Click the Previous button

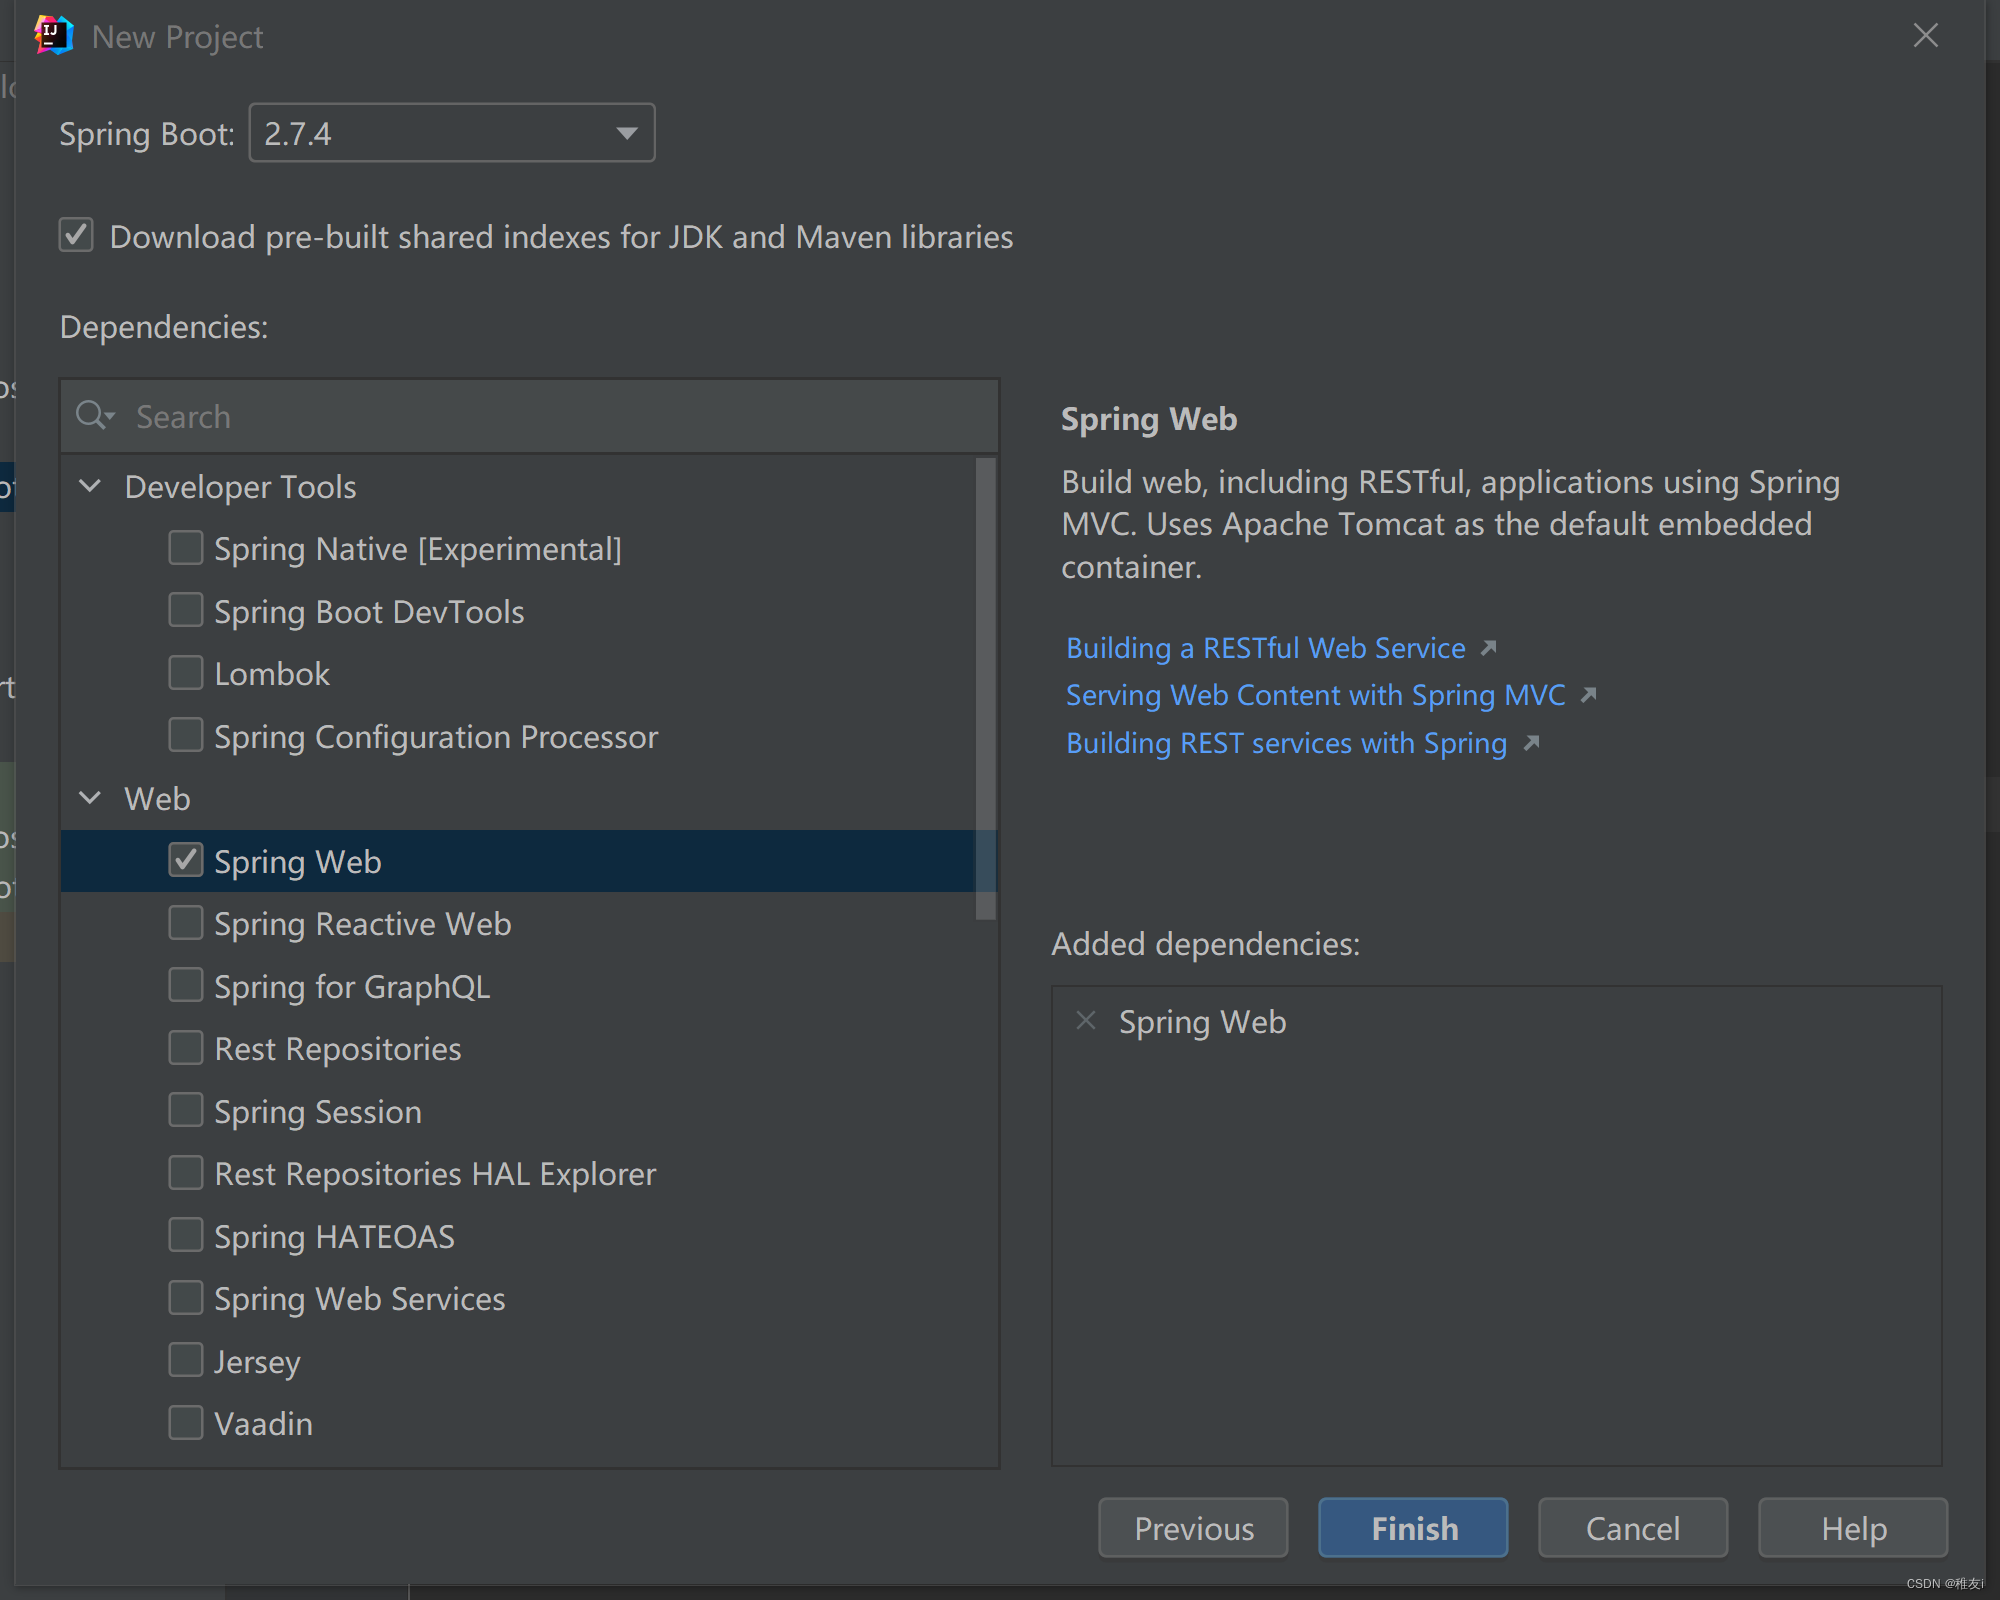[x=1193, y=1527]
